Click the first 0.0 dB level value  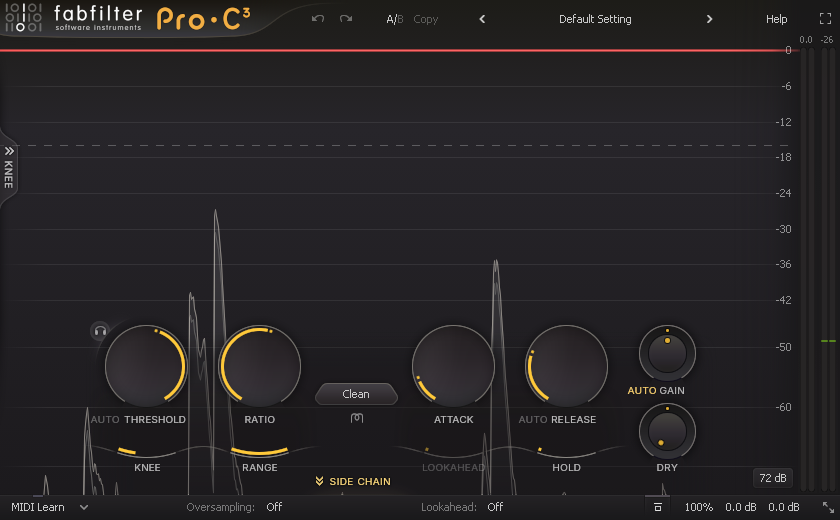741,507
